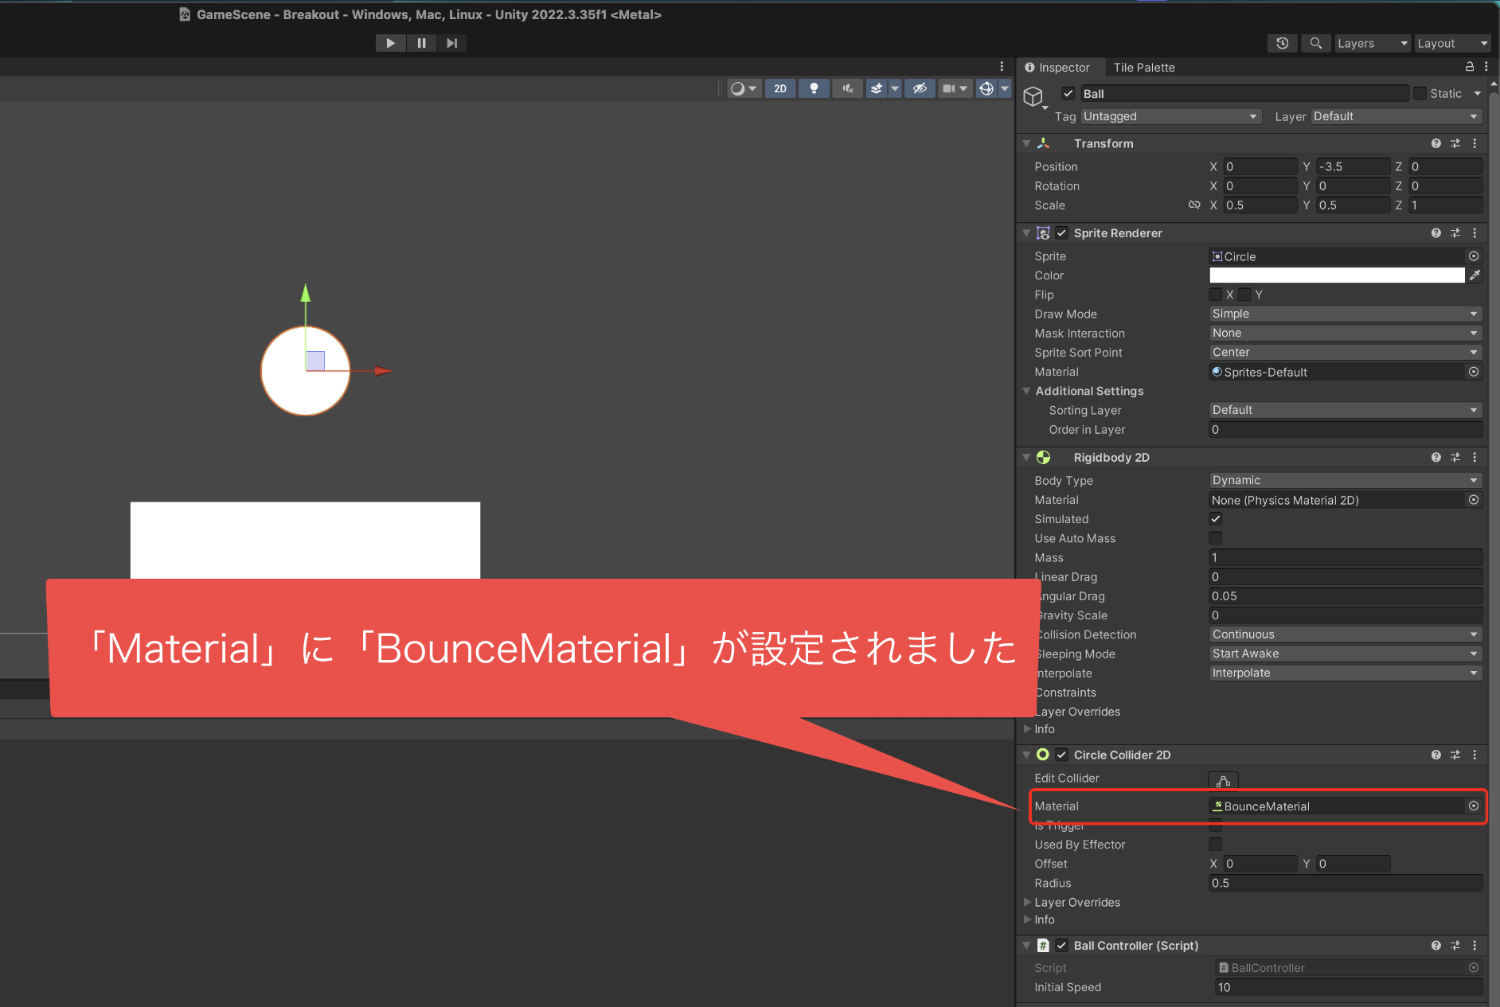Open Rigidbody 2D presets icon

(1455, 457)
